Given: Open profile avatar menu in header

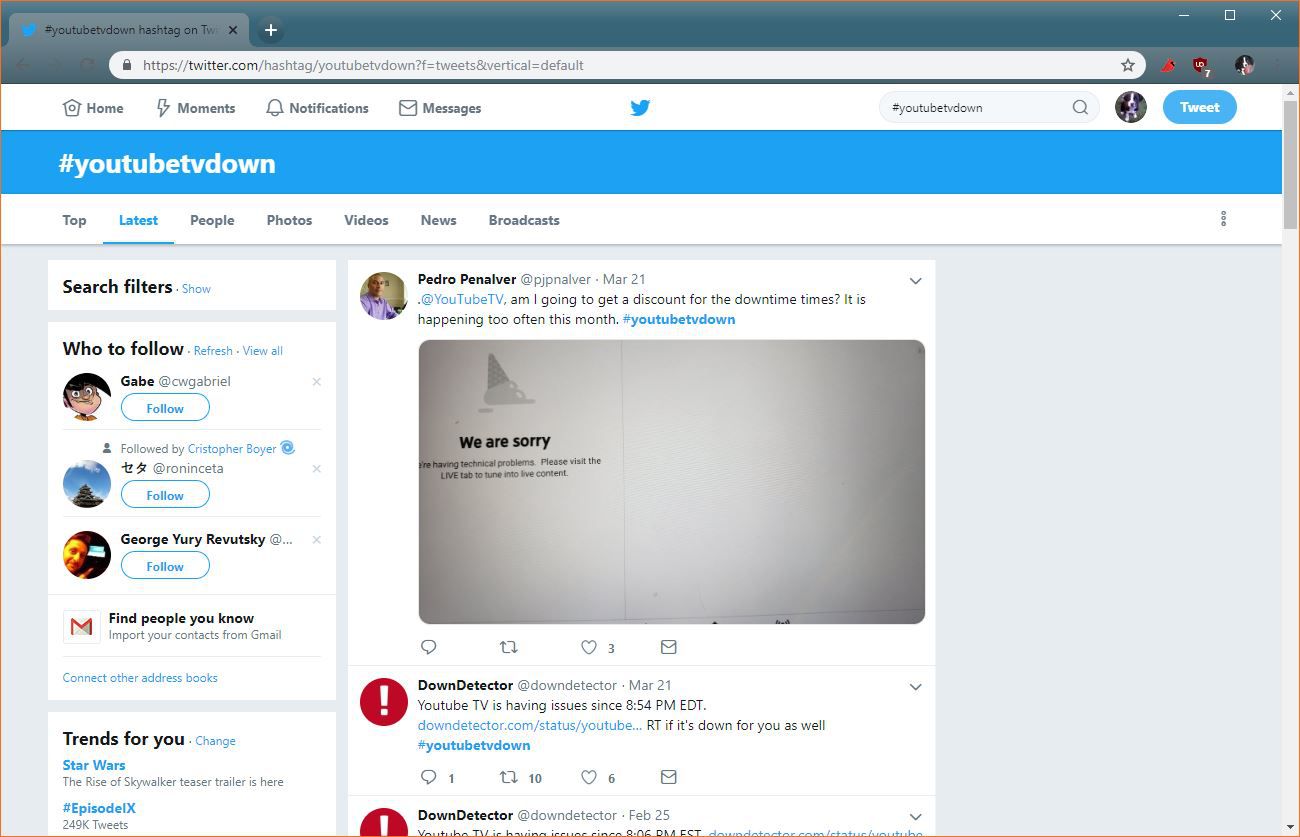Looking at the screenshot, I should [x=1131, y=107].
